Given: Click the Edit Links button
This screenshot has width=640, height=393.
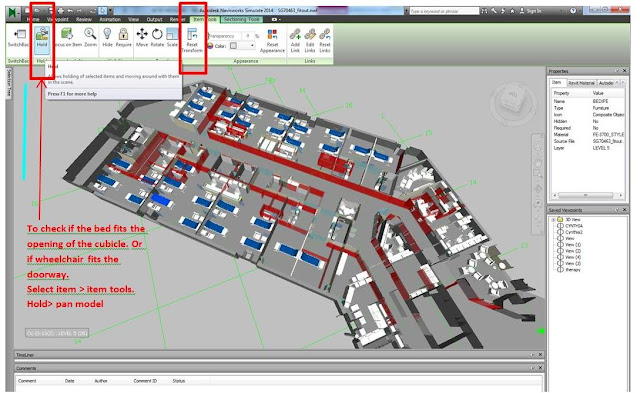Looking at the screenshot, I should [x=310, y=40].
